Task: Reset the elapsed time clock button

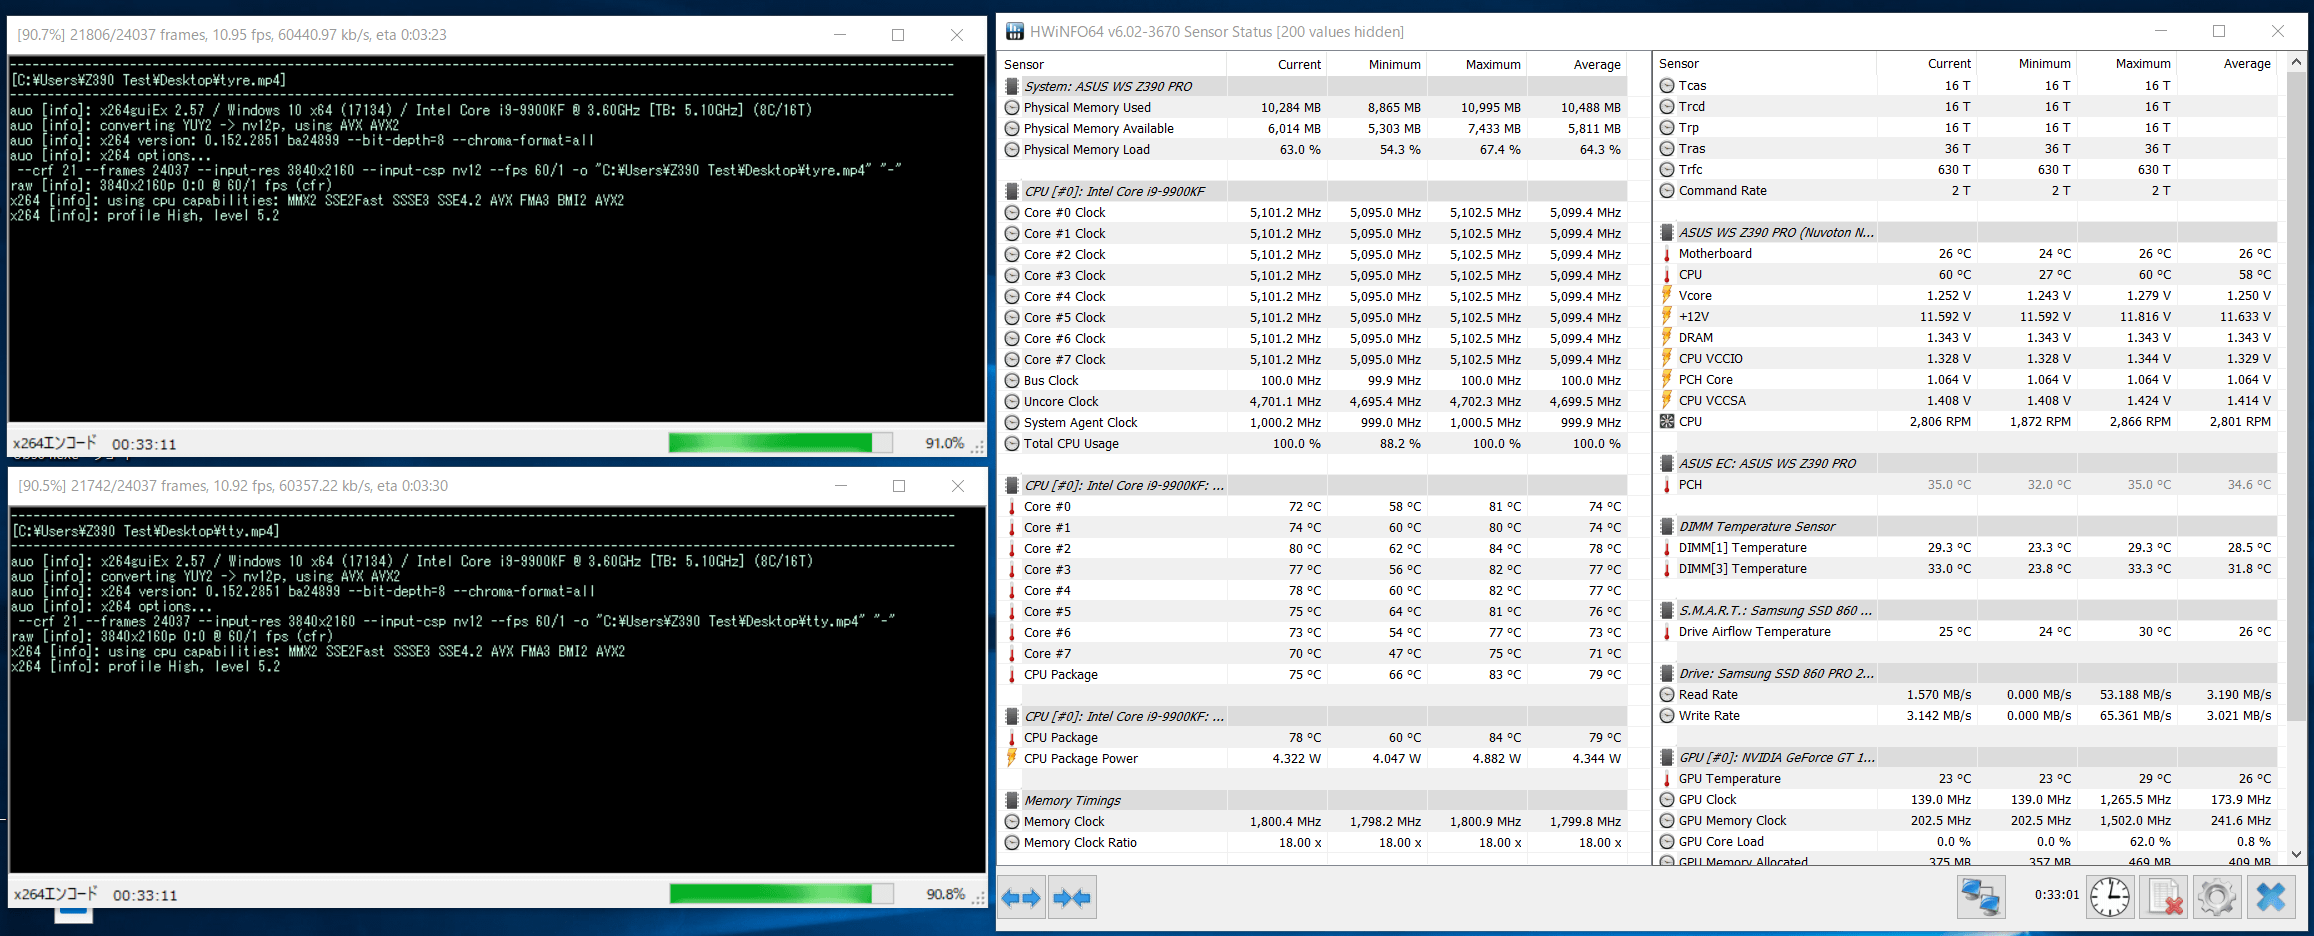Action: [x=2110, y=897]
